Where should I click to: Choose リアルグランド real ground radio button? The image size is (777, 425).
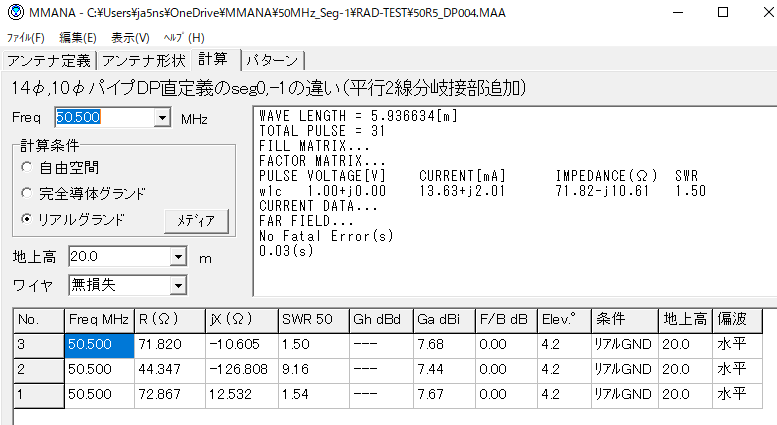(28, 219)
